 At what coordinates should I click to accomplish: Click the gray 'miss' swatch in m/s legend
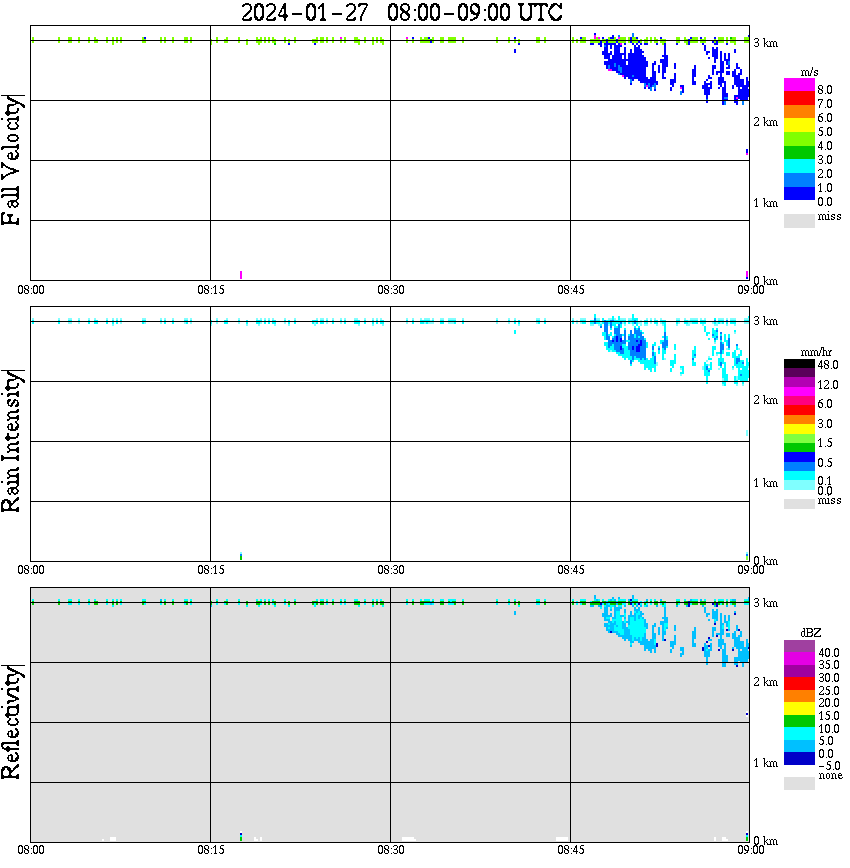click(799, 220)
